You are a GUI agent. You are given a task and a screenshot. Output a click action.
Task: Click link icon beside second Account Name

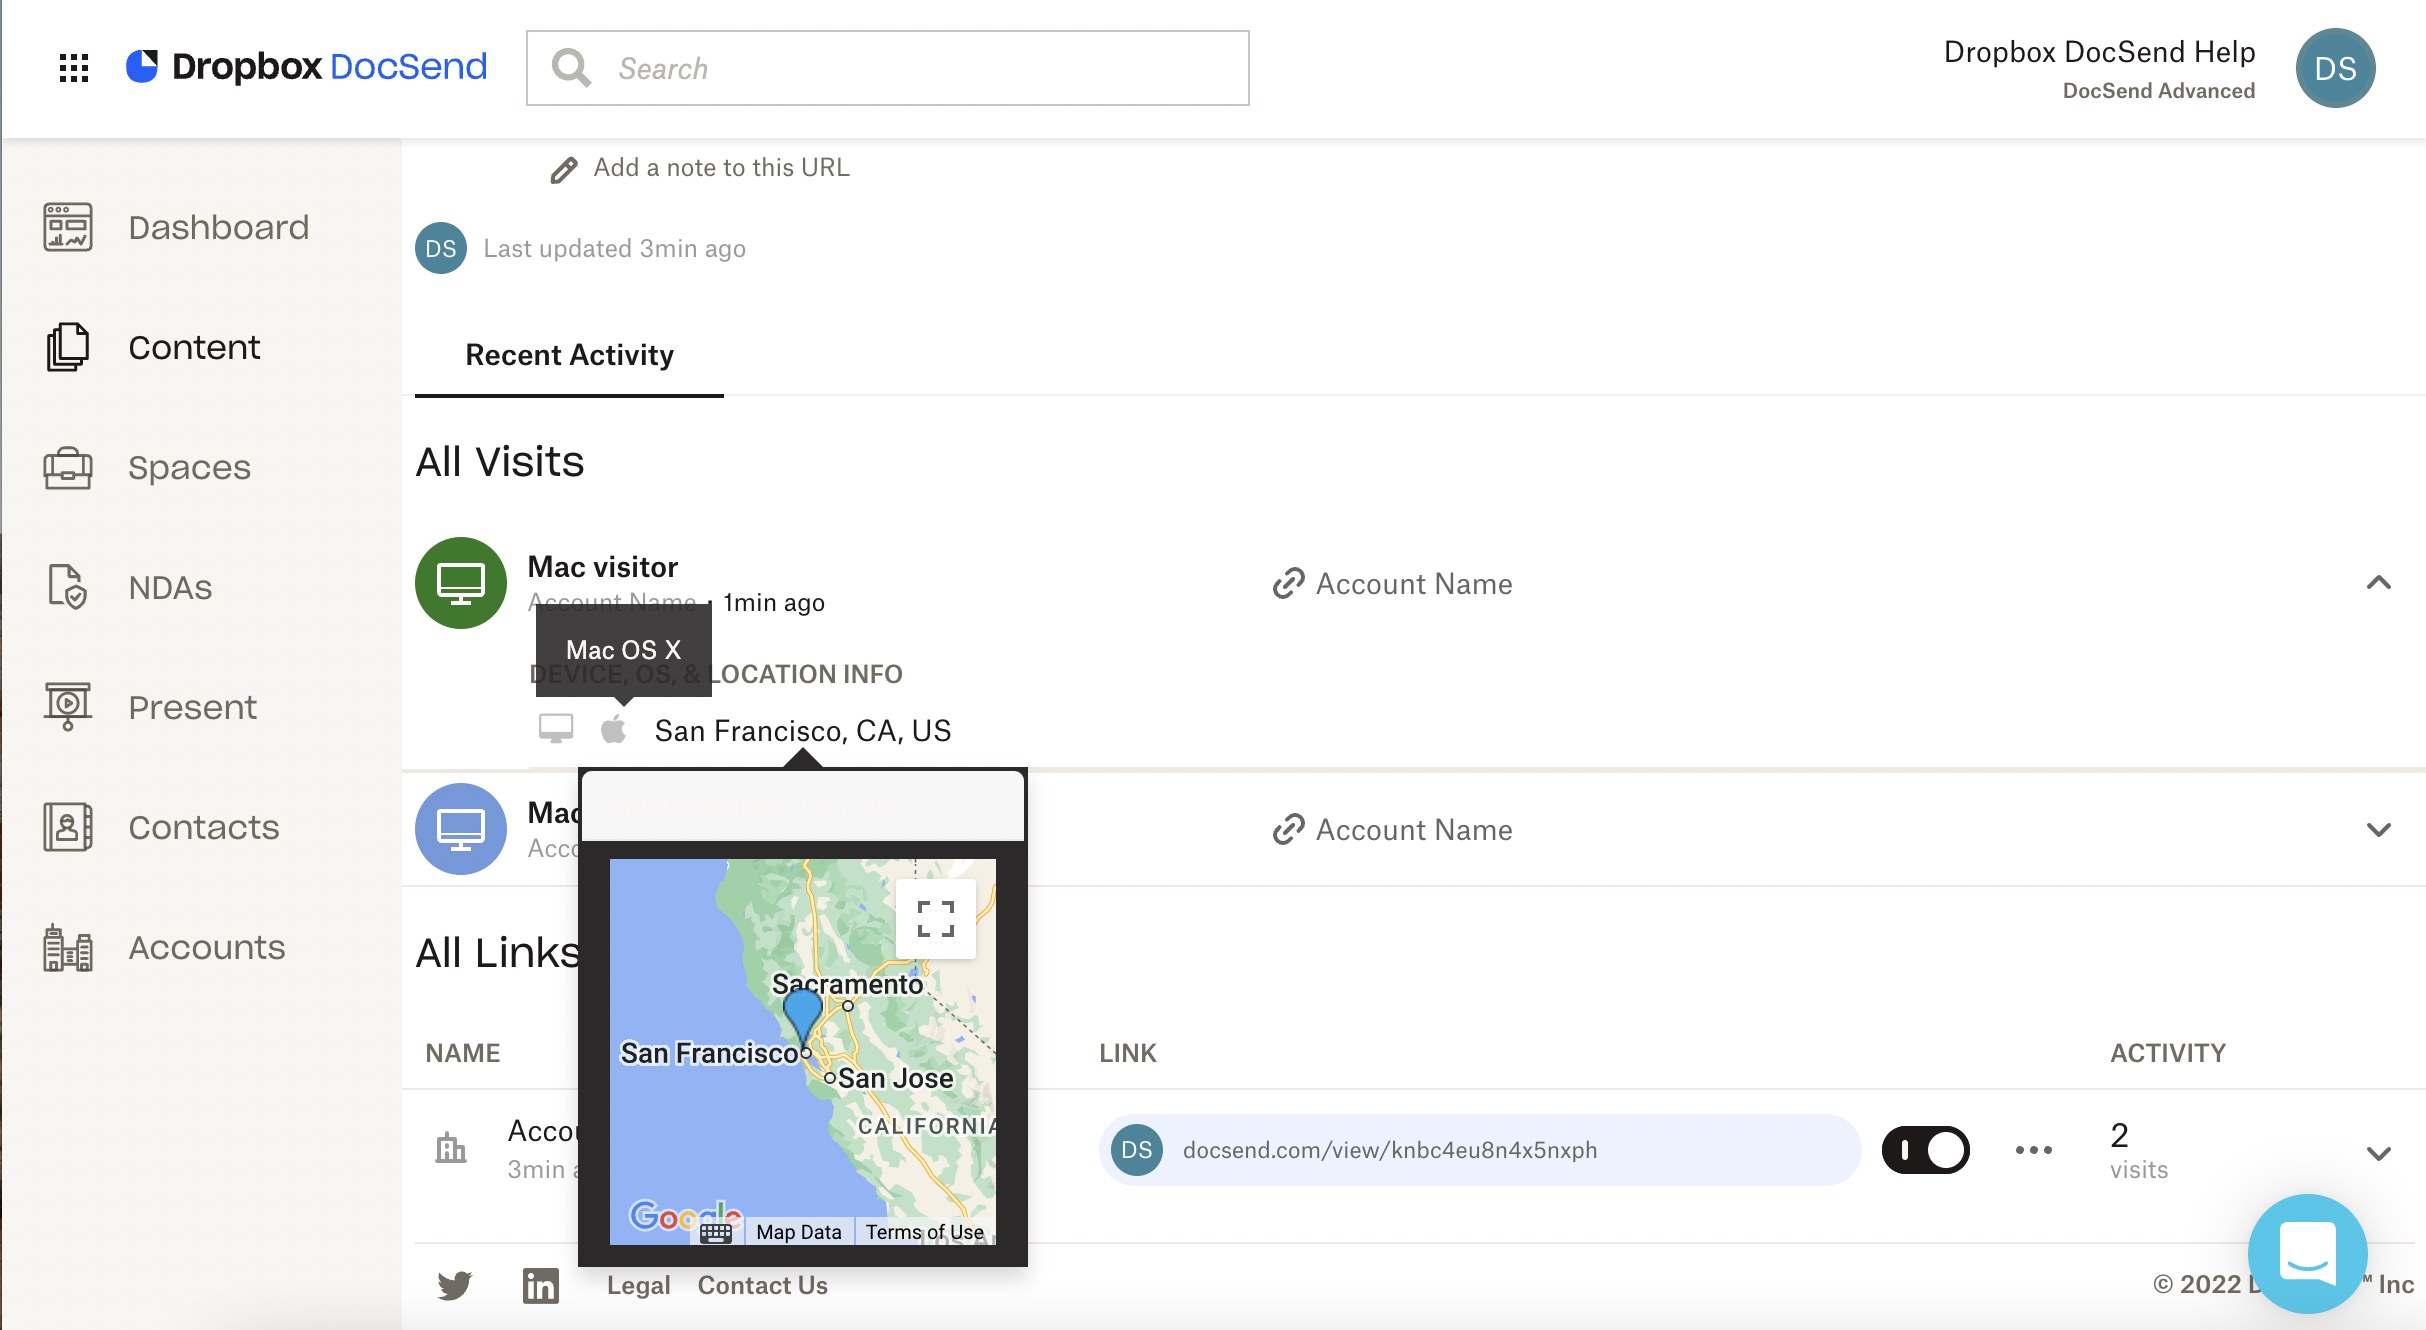pos(1289,829)
